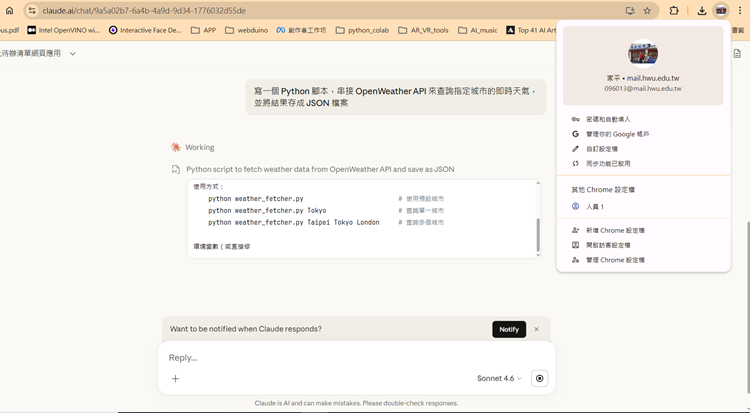The height and width of the screenshot is (413, 750).
Task: Select 密碼和自動填入 menu entry
Action: pos(607,119)
